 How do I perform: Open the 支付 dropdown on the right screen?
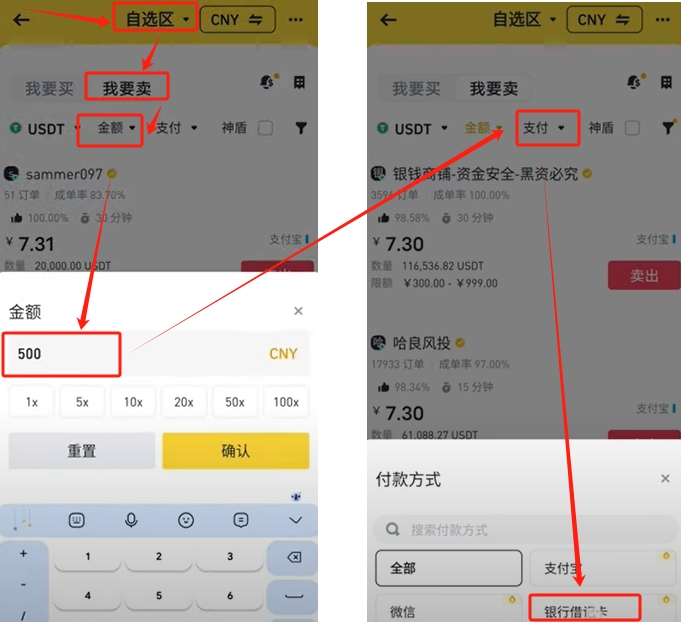coord(543,128)
